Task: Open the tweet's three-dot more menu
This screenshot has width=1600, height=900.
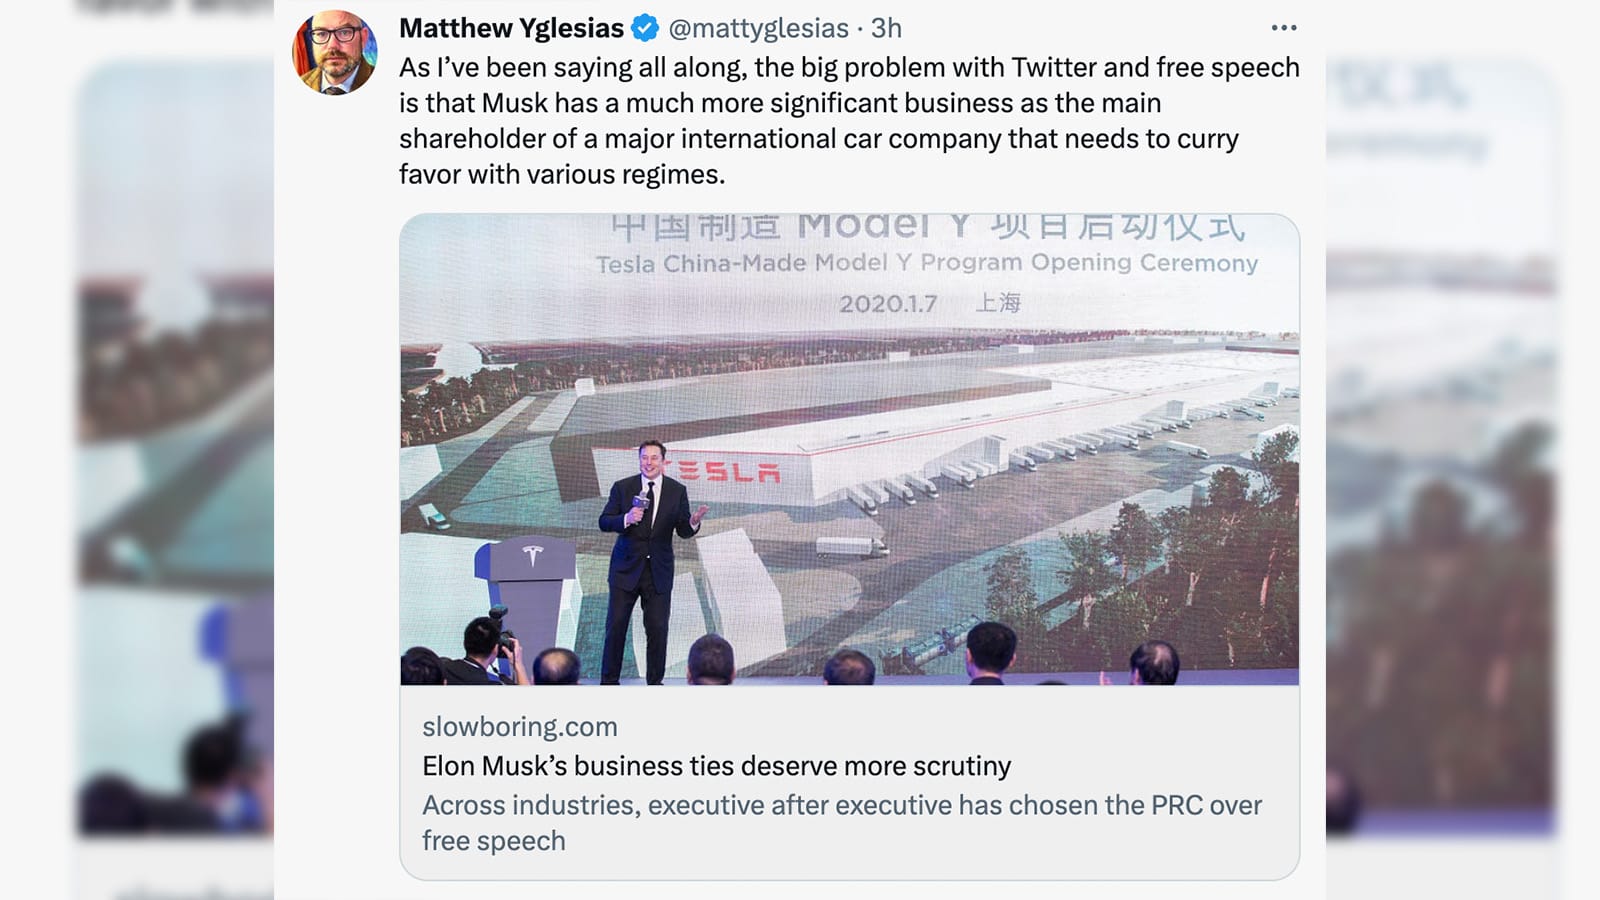Action: coord(1283,28)
